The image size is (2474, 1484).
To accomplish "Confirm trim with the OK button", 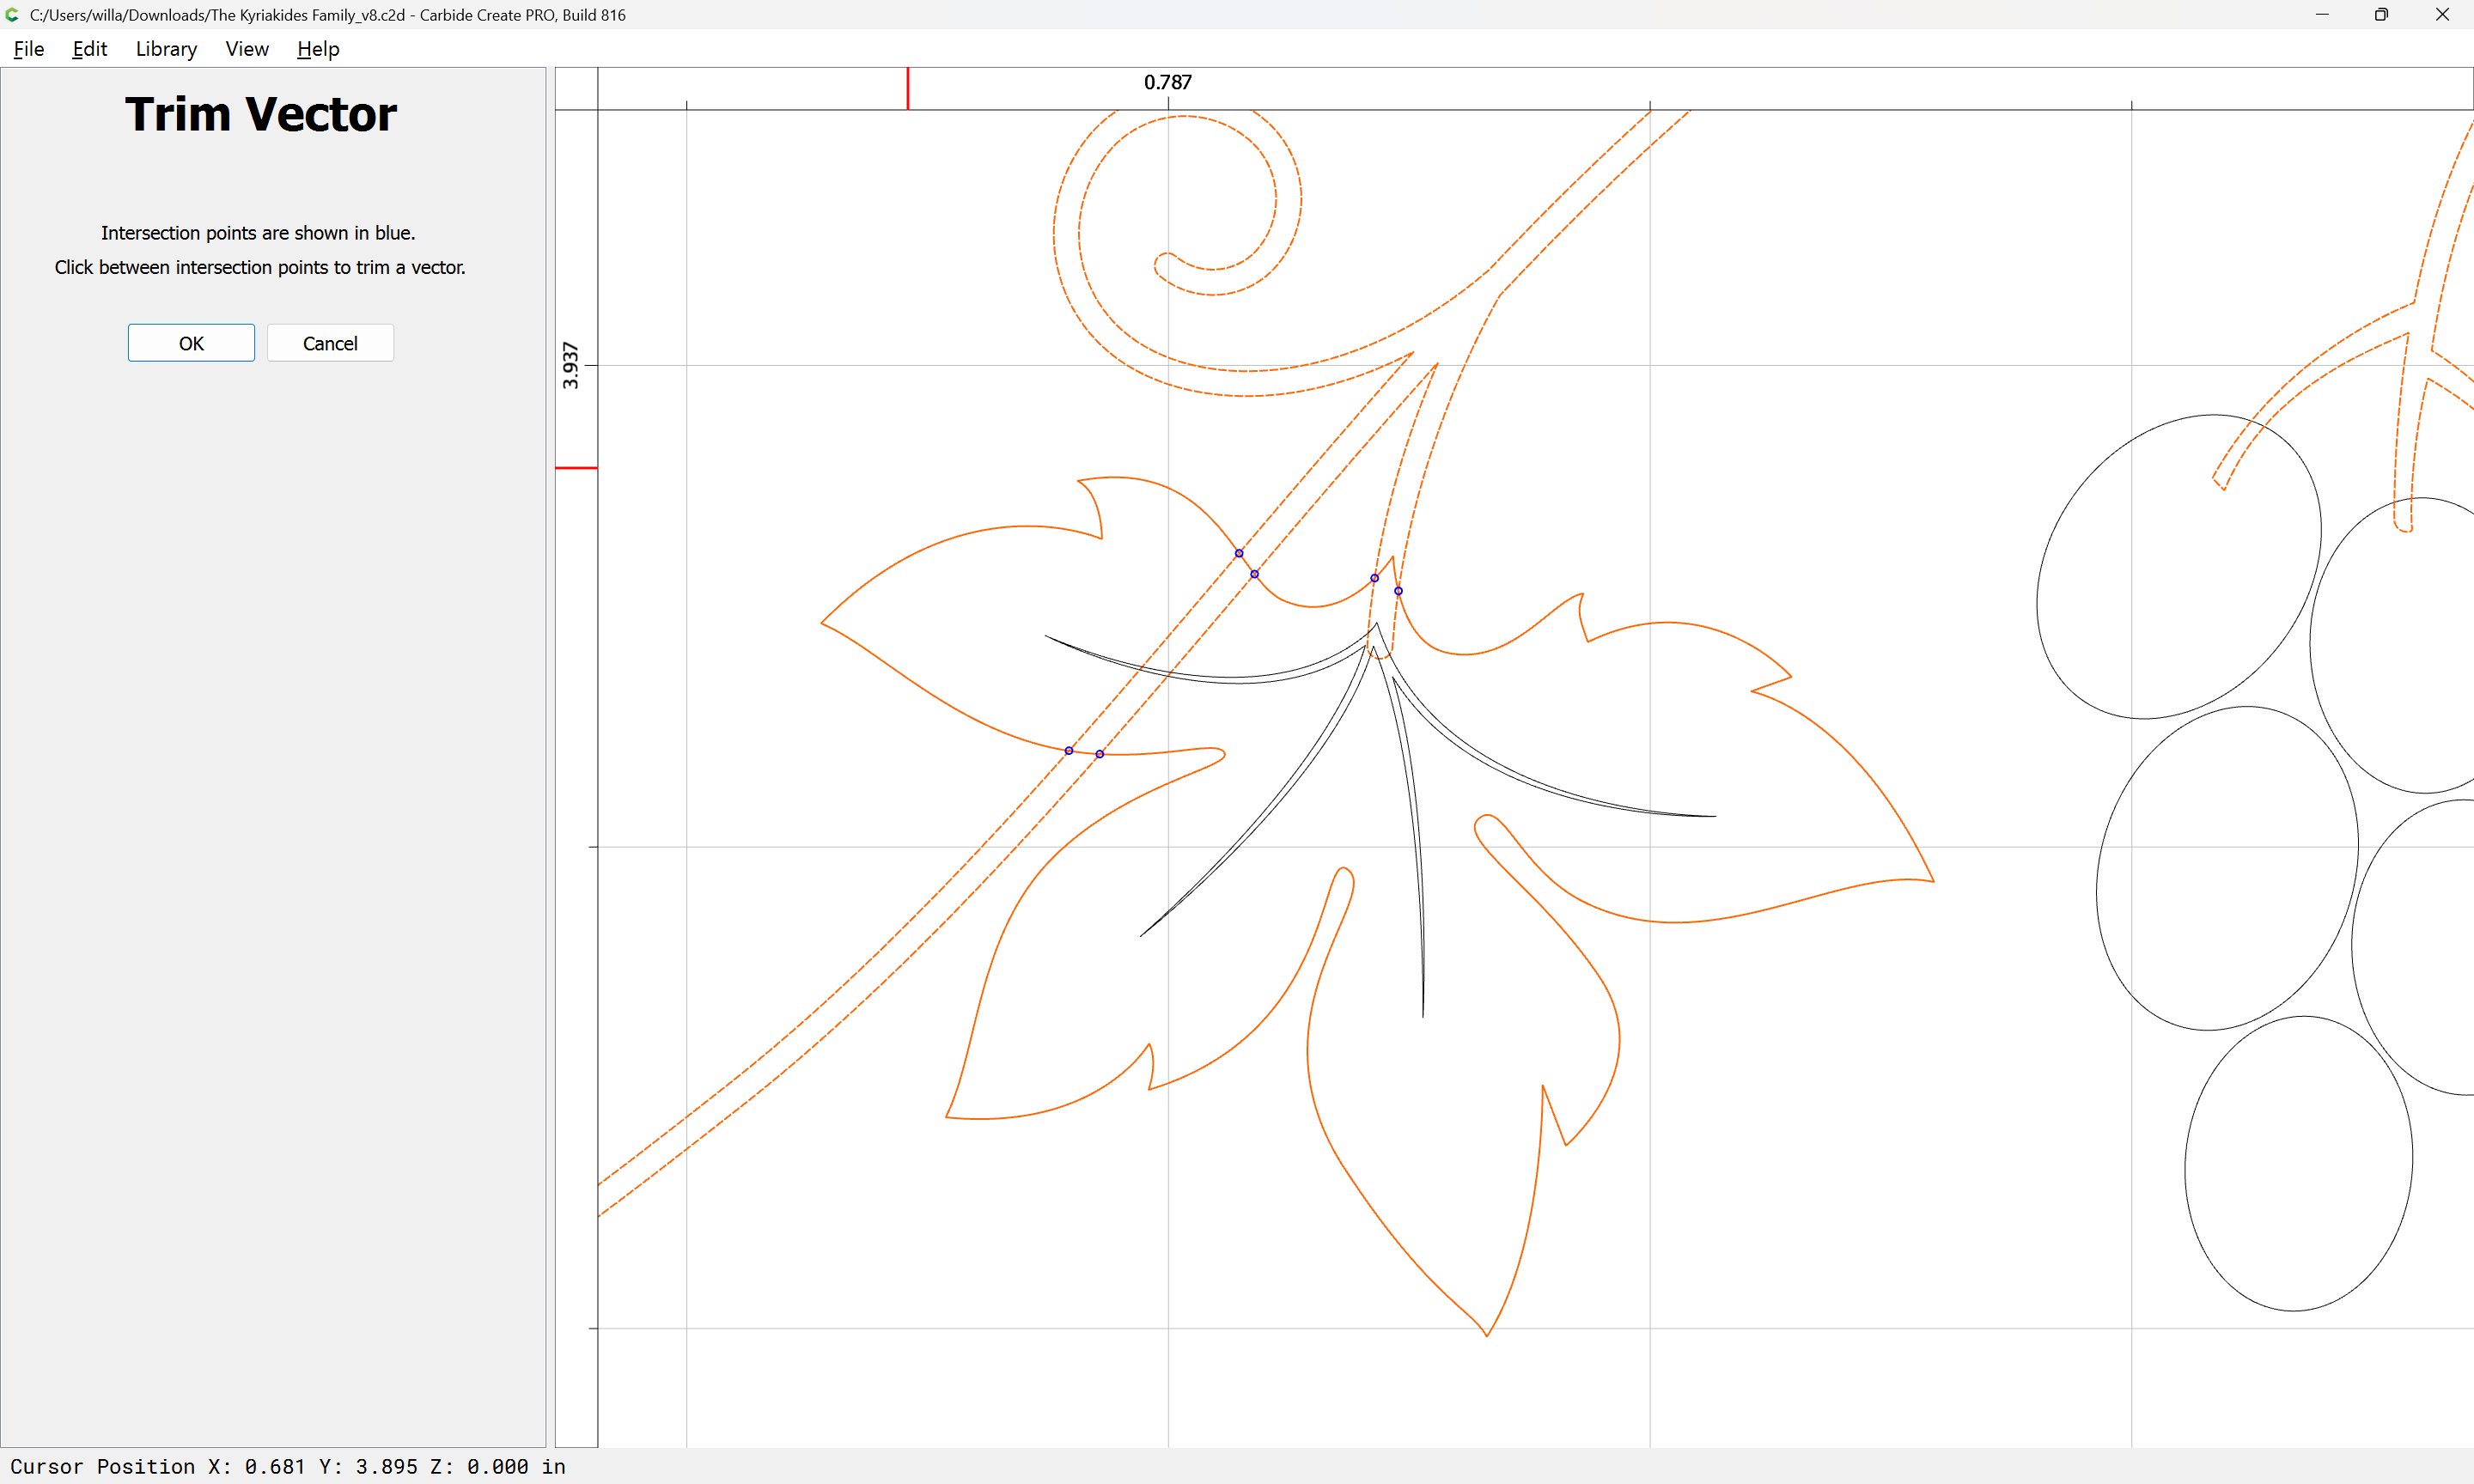I will click(x=191, y=343).
